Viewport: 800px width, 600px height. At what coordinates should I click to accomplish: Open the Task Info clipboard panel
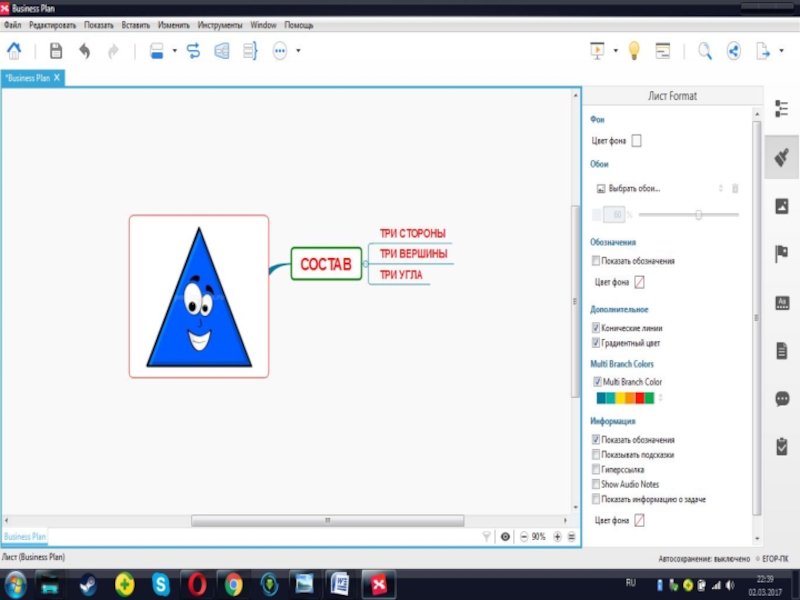coord(782,446)
